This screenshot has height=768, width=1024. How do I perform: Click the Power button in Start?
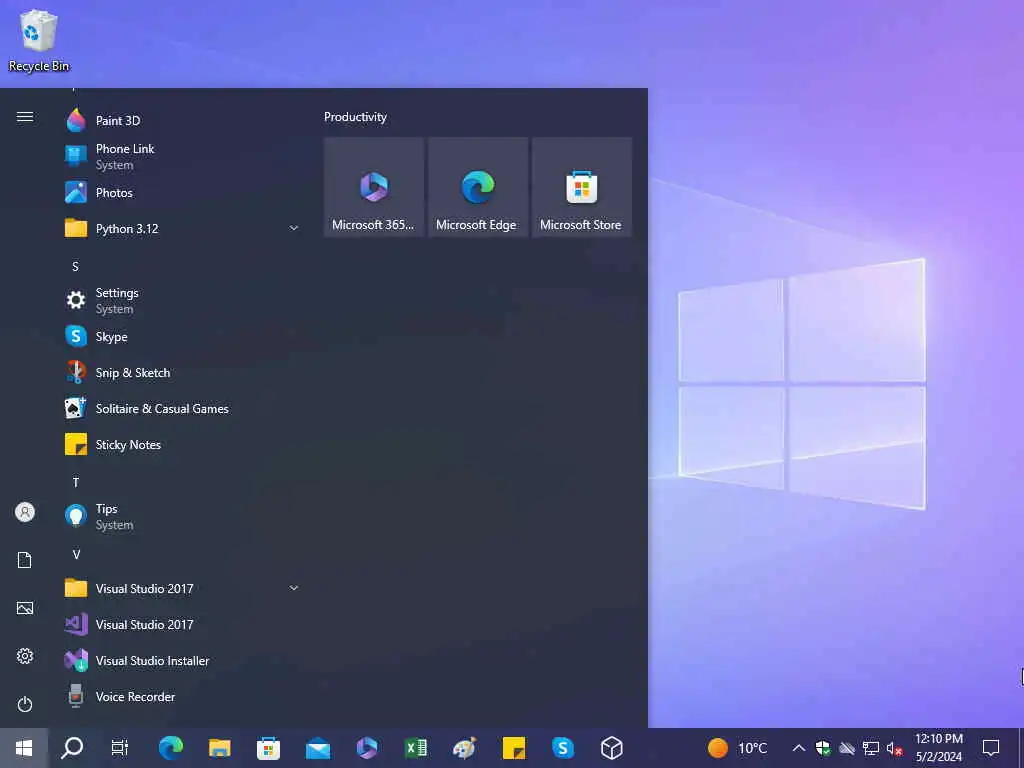(25, 704)
